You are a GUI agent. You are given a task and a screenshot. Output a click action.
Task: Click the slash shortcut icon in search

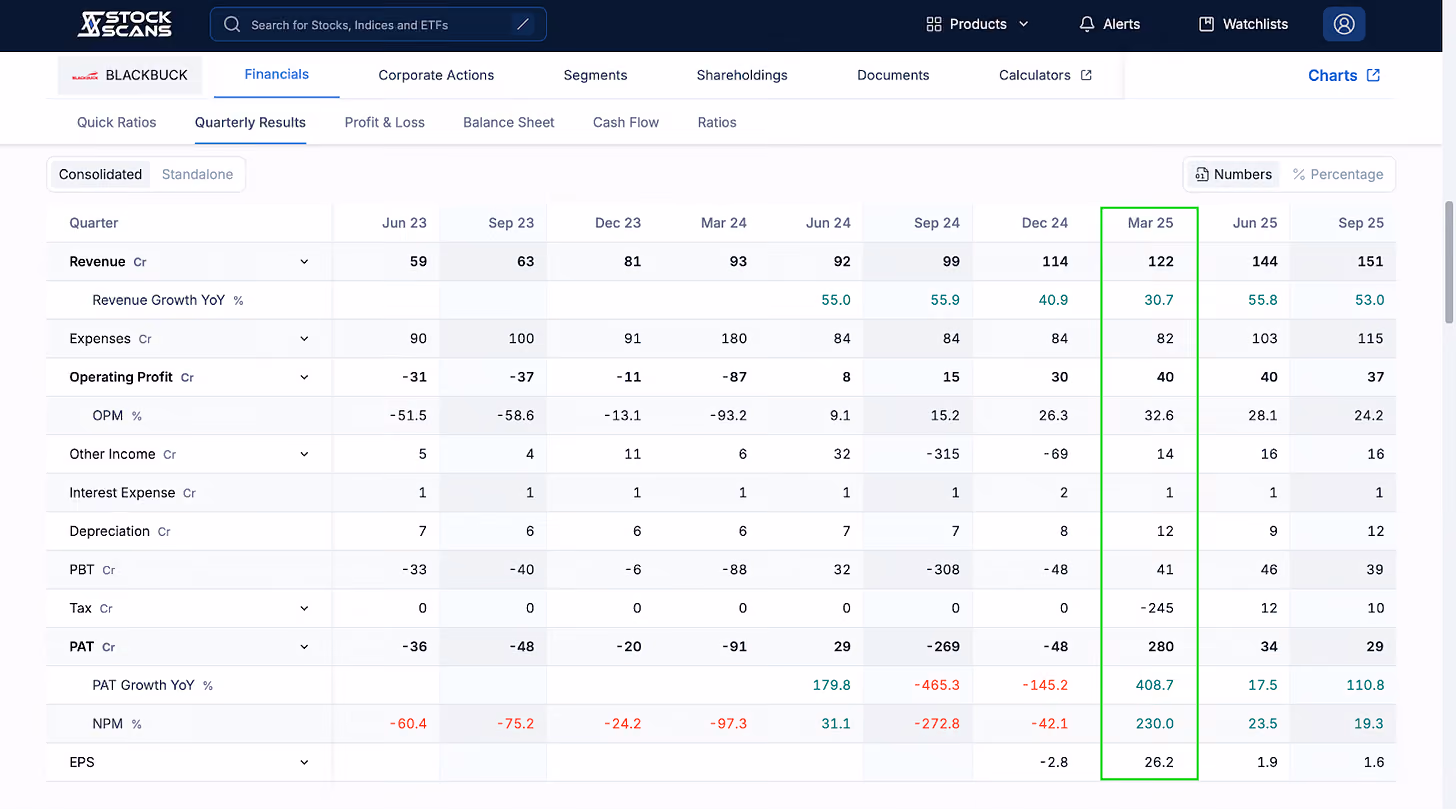[x=523, y=24]
